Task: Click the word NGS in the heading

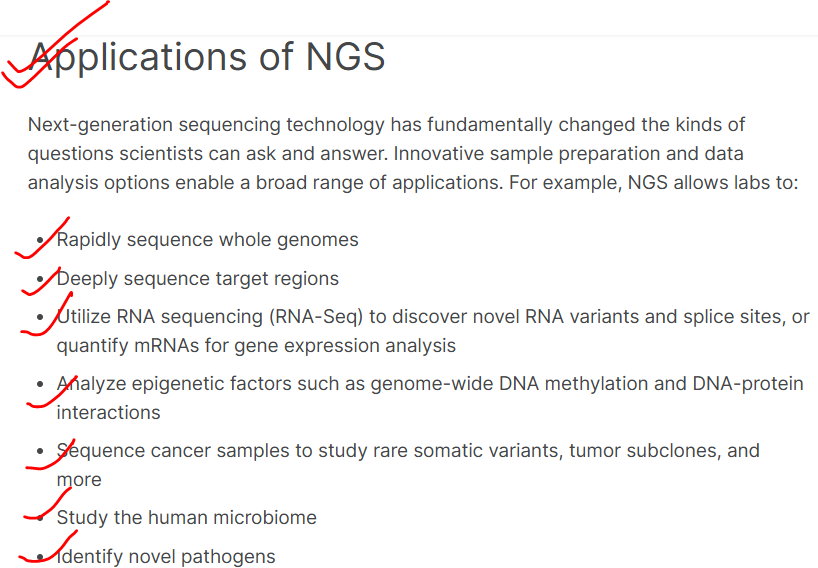Action: coord(345,56)
